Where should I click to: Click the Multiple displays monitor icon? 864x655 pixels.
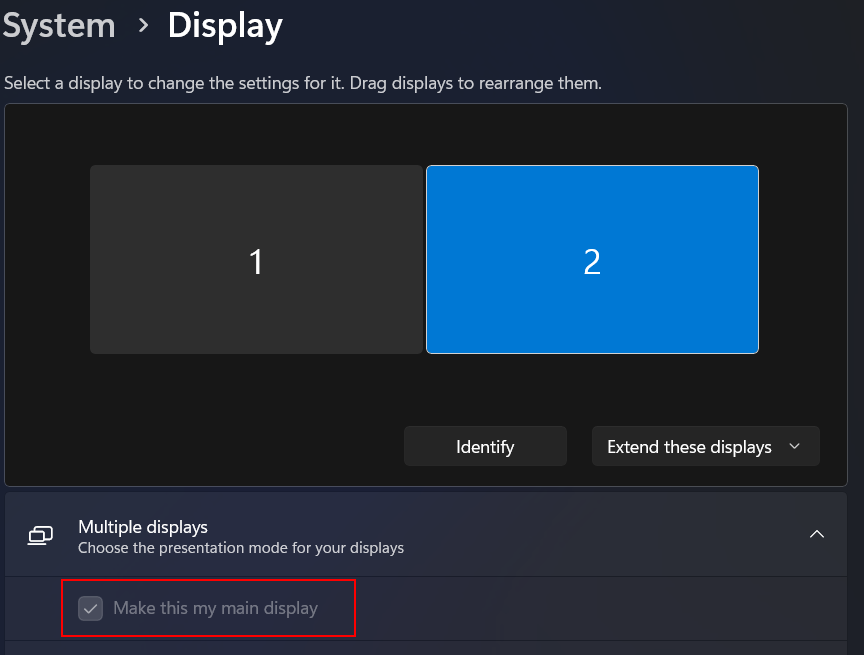point(40,535)
